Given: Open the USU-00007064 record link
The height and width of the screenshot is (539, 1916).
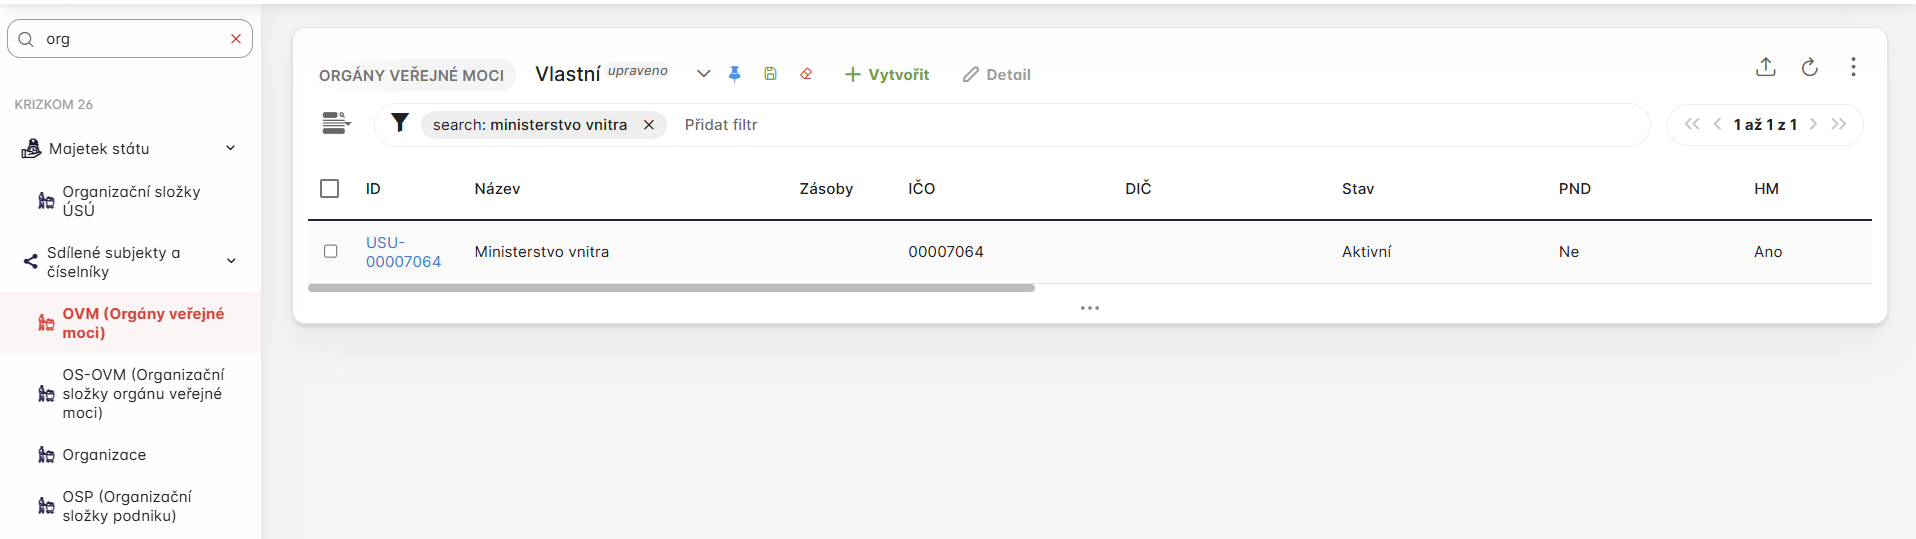Looking at the screenshot, I should click(x=402, y=252).
